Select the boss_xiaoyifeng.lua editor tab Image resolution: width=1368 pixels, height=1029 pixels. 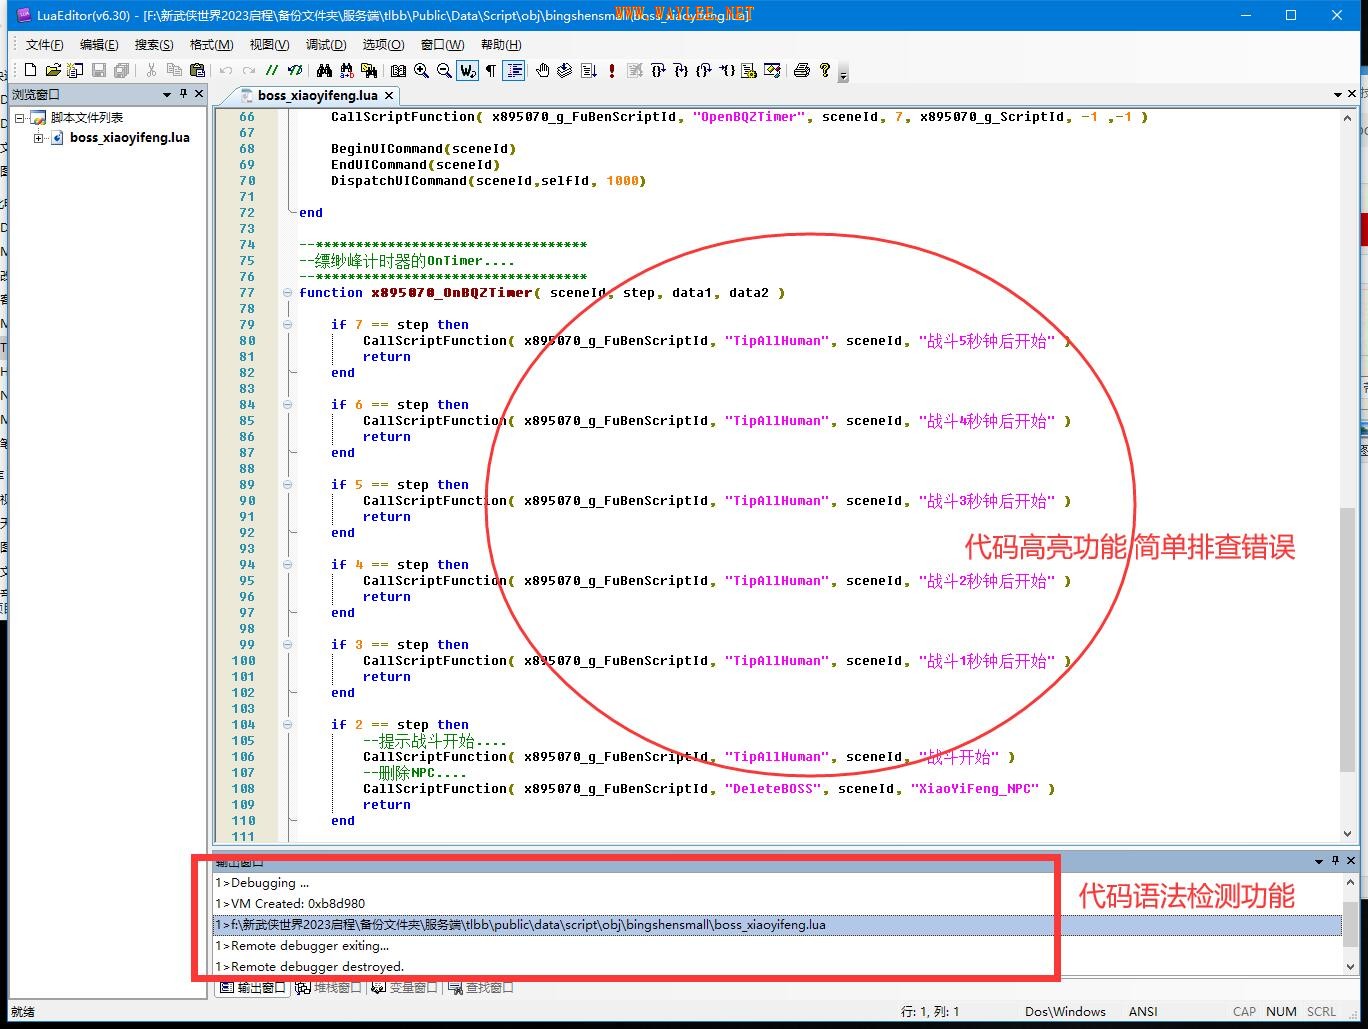click(317, 95)
